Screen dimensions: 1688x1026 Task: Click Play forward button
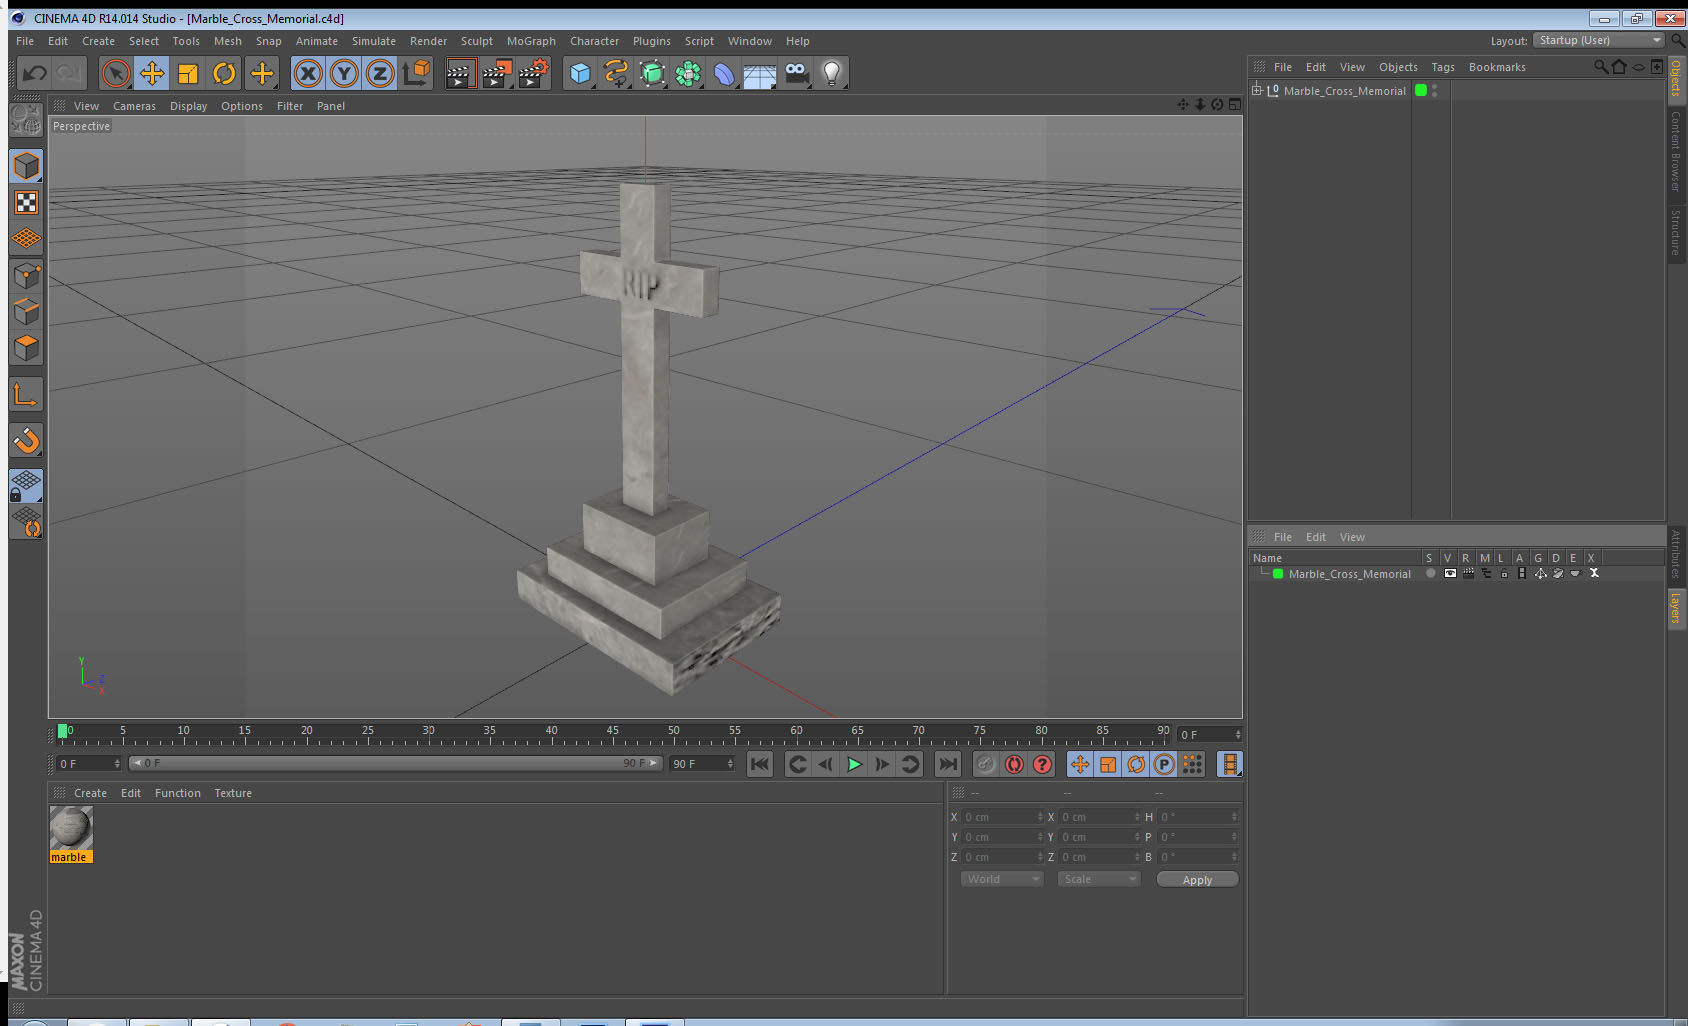click(x=854, y=764)
